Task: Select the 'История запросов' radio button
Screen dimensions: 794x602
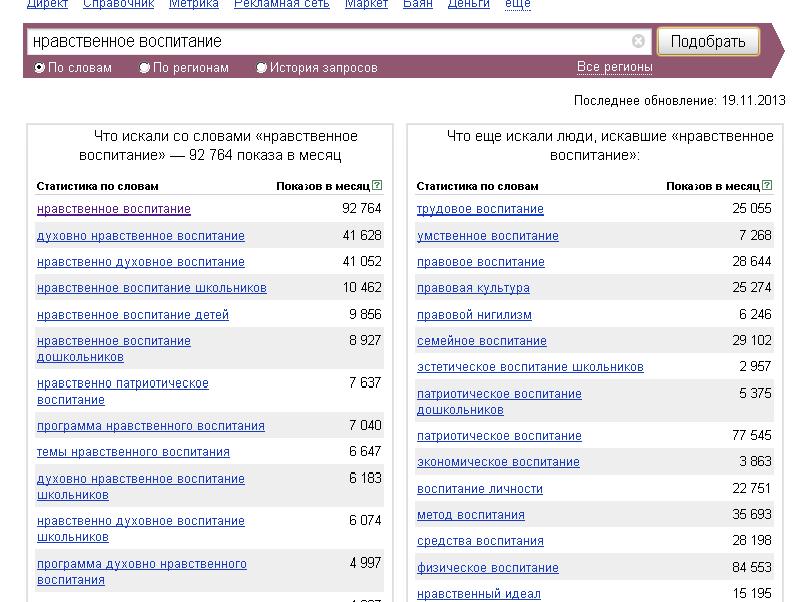Action: [261, 67]
